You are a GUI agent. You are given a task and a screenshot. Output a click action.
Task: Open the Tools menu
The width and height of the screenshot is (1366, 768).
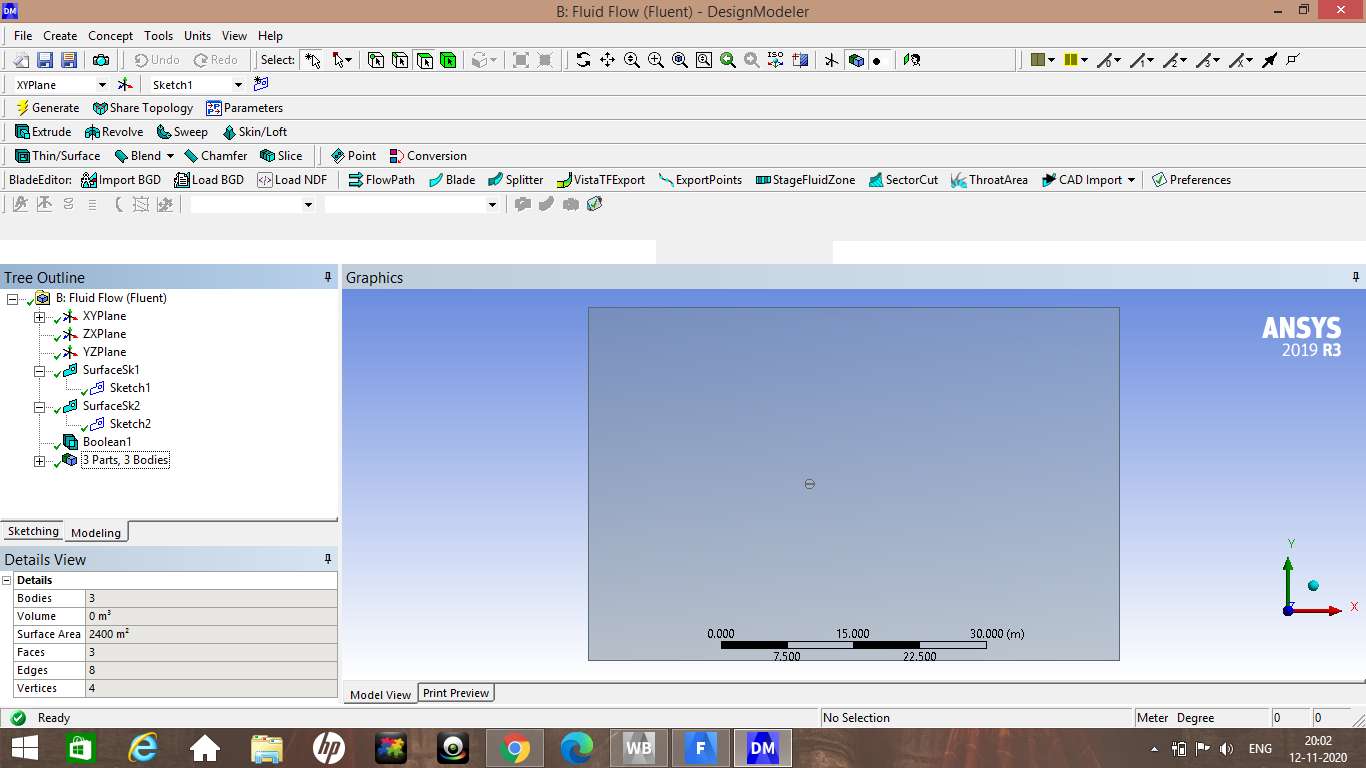[158, 36]
